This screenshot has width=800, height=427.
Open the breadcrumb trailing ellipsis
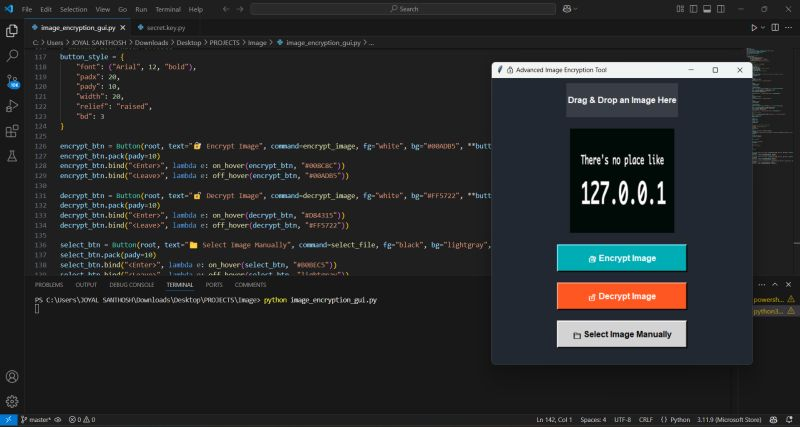[x=371, y=43]
